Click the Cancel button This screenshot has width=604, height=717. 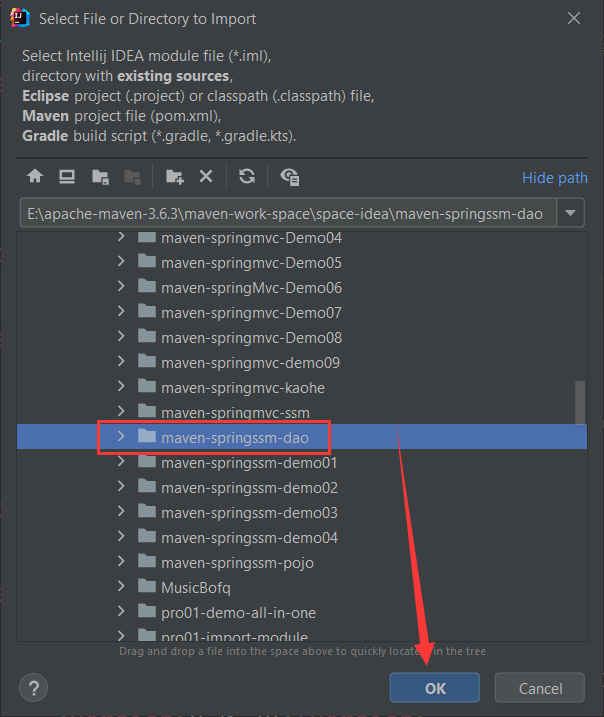540,688
